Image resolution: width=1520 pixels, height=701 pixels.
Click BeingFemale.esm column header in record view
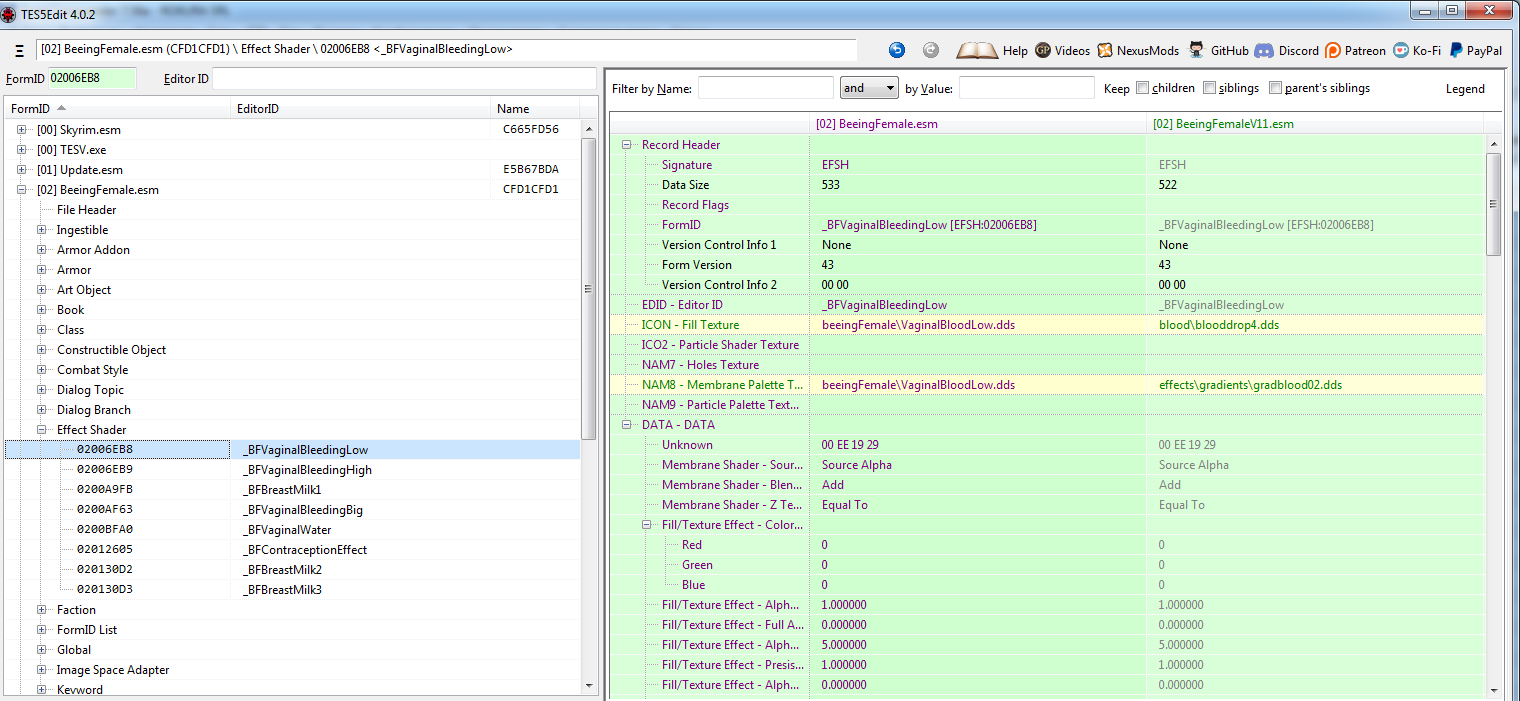click(978, 124)
